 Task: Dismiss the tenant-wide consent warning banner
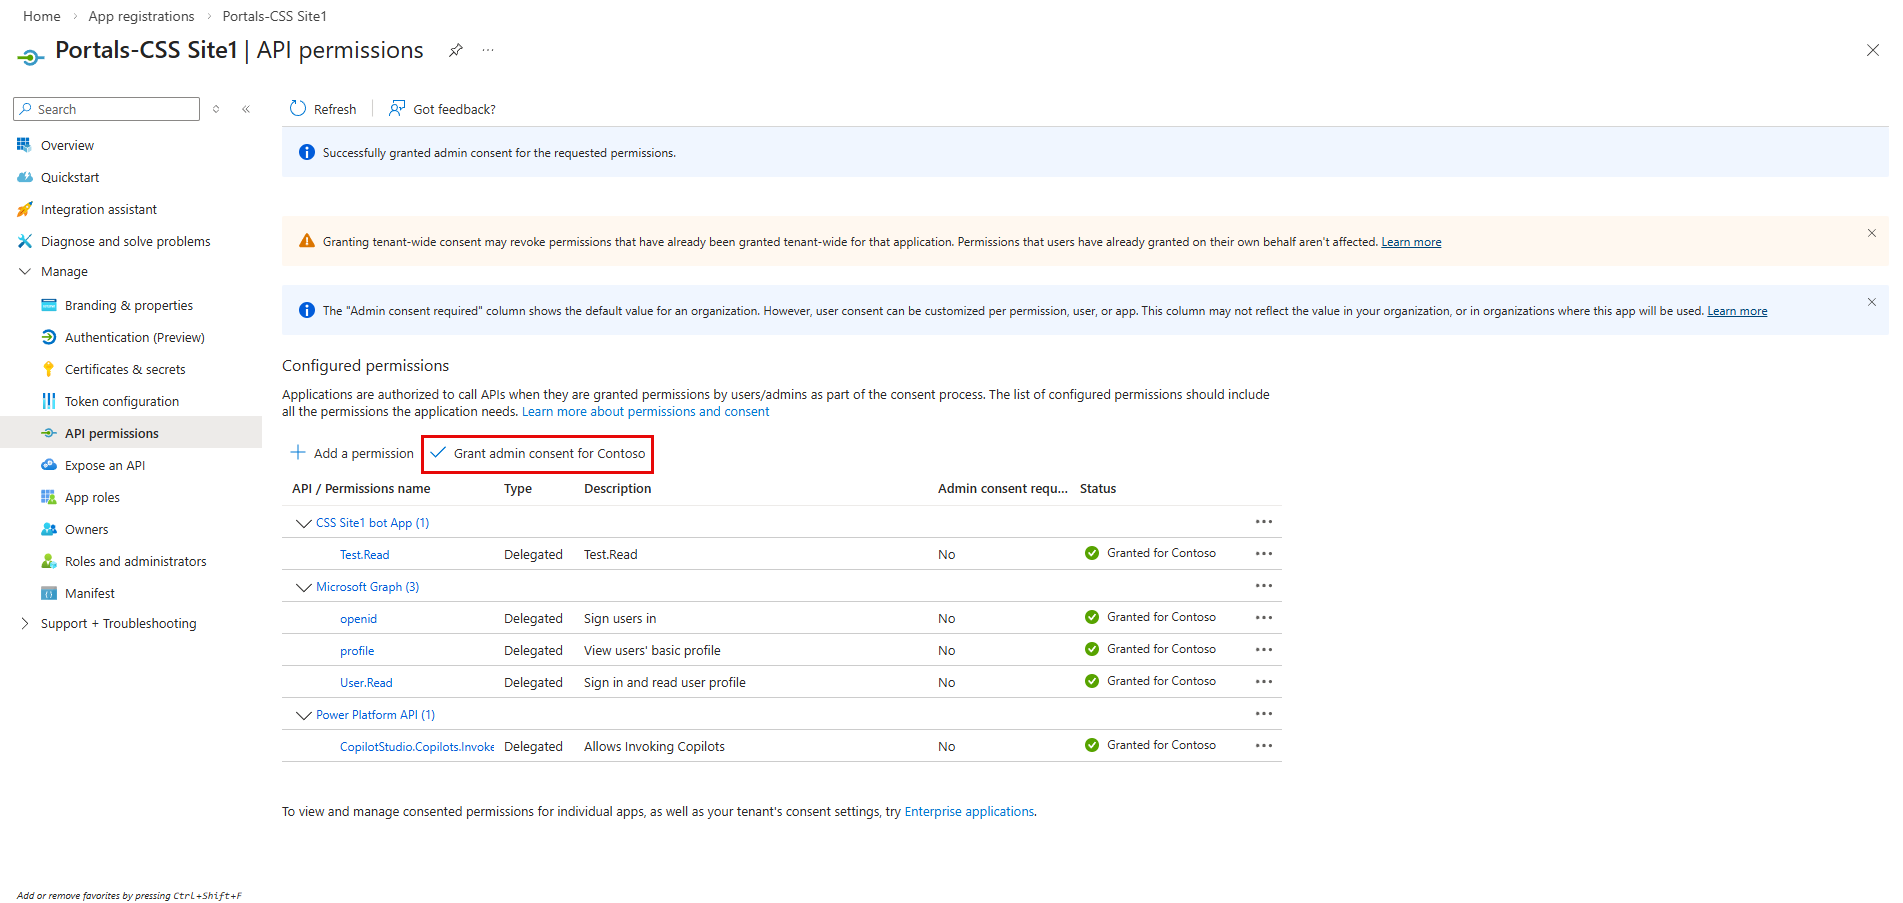1871,233
